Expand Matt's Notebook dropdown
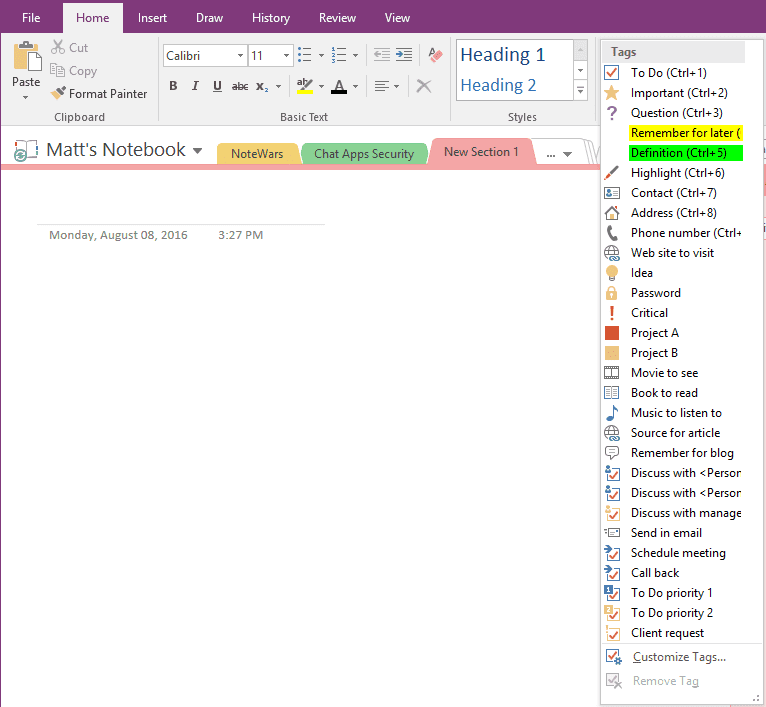Viewport: 766px width, 707px height. 197,150
